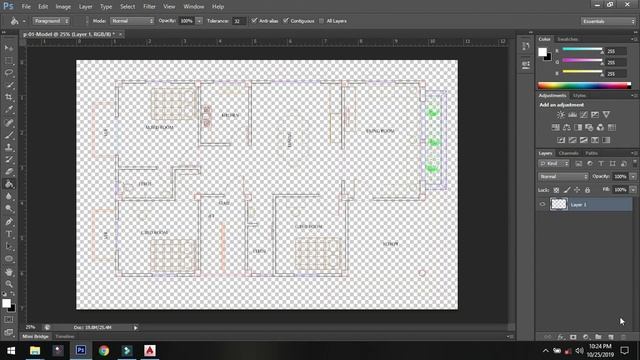Select the Zoom tool
The height and width of the screenshot is (360, 640).
click(x=9, y=284)
